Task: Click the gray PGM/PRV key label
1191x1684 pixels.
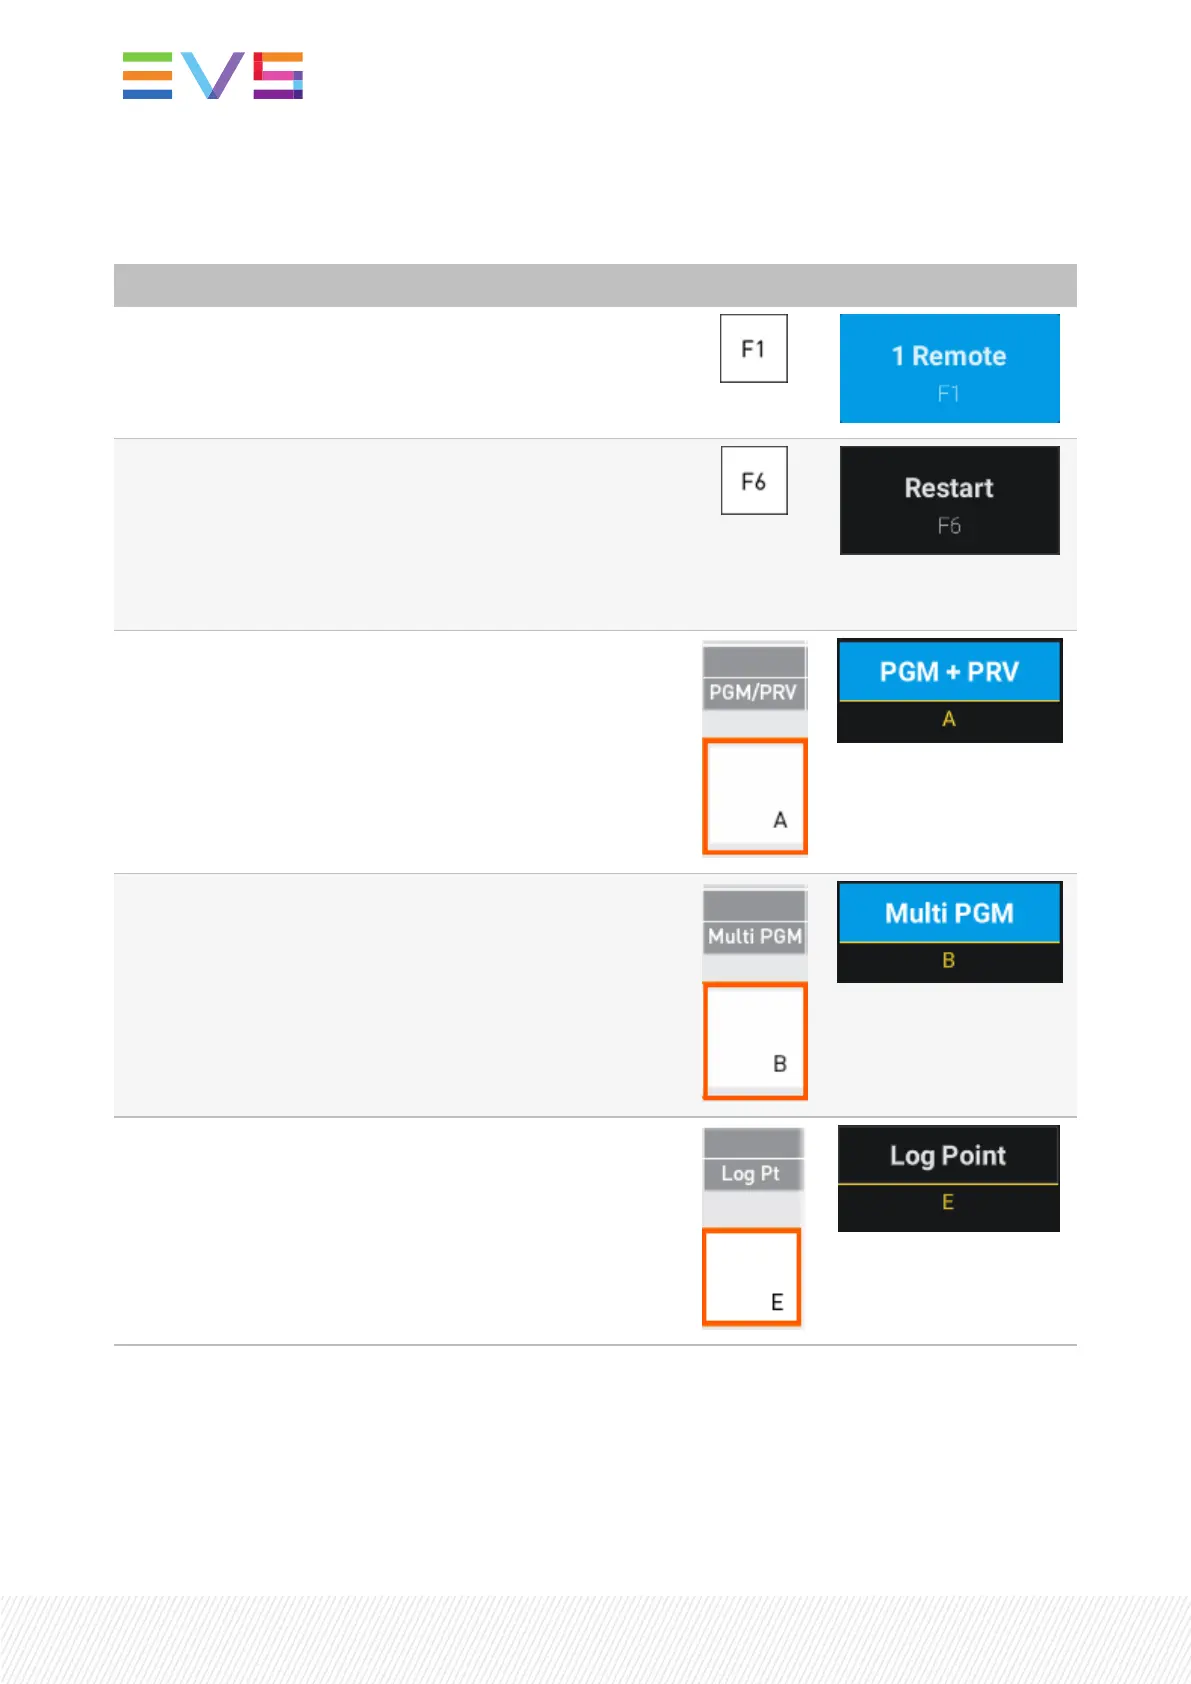Action: click(754, 692)
